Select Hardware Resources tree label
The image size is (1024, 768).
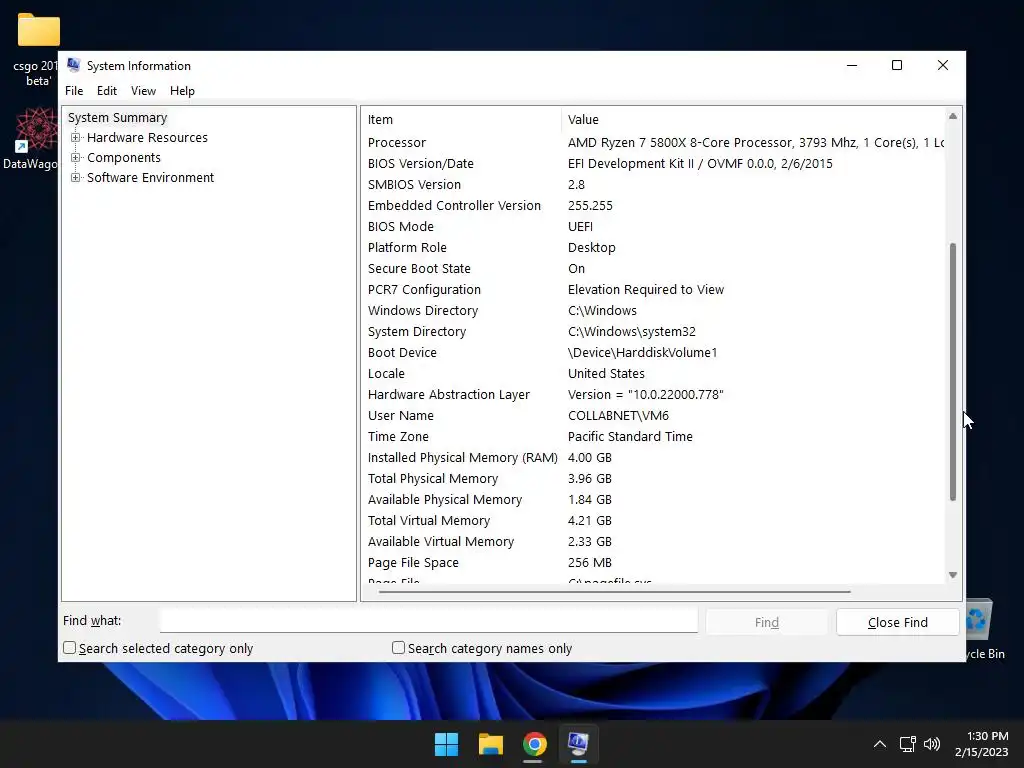pyautogui.click(x=147, y=138)
